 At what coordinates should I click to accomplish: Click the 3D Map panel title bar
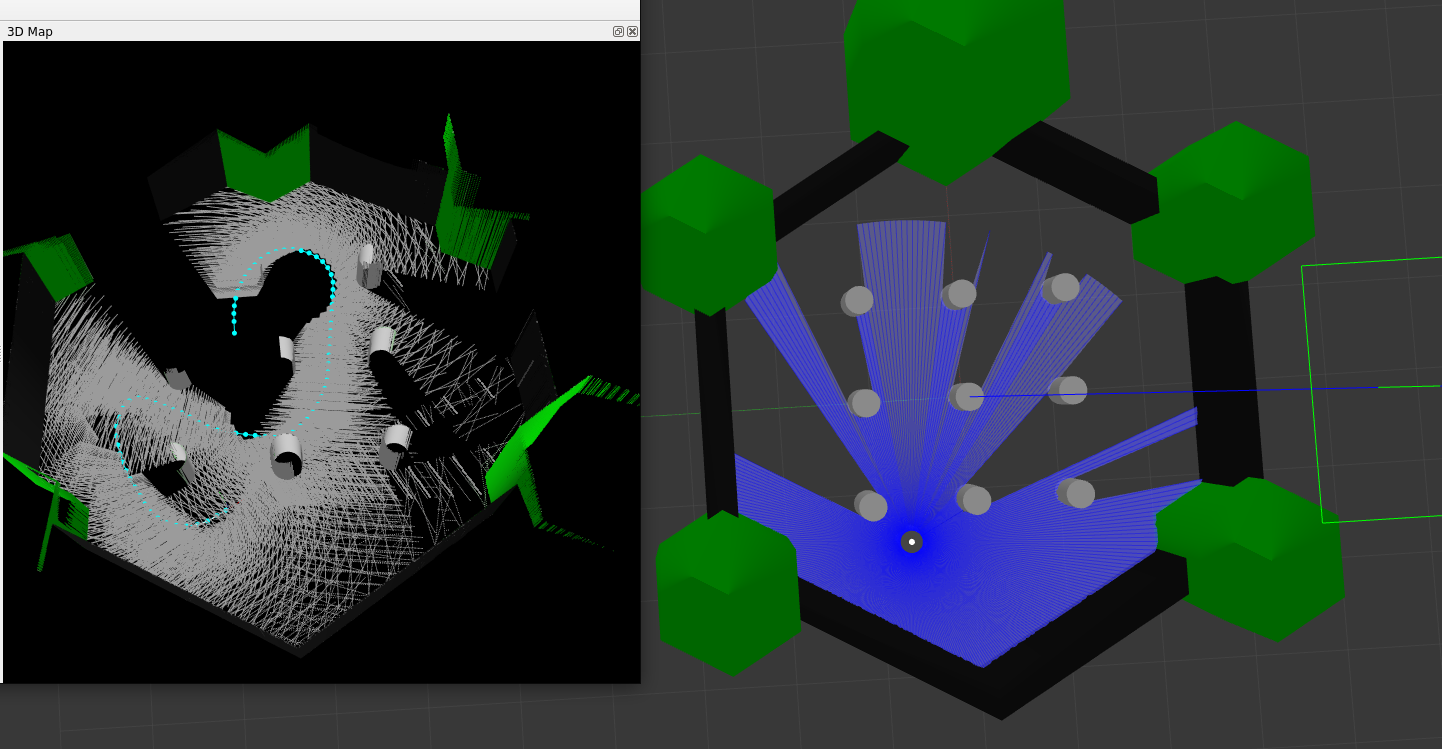coord(300,32)
